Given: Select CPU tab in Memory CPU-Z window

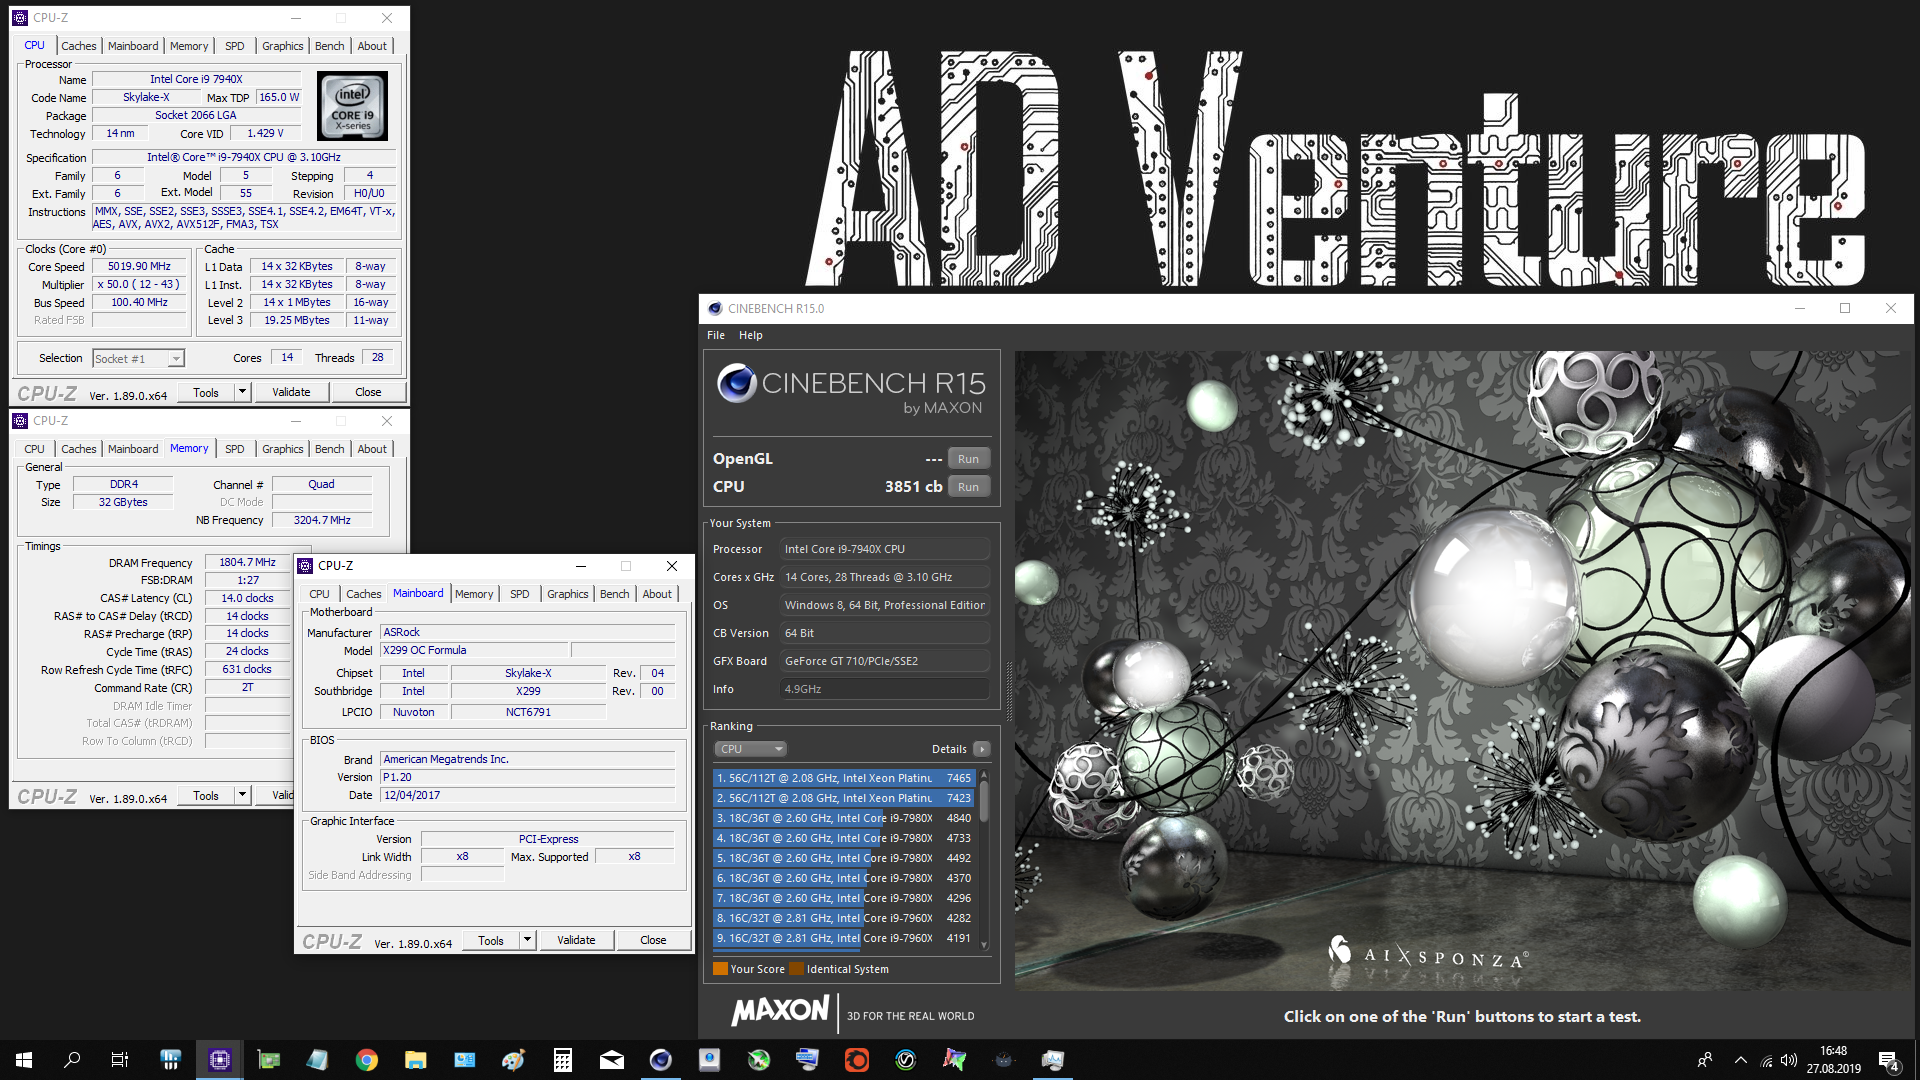Looking at the screenshot, I should tap(35, 449).
